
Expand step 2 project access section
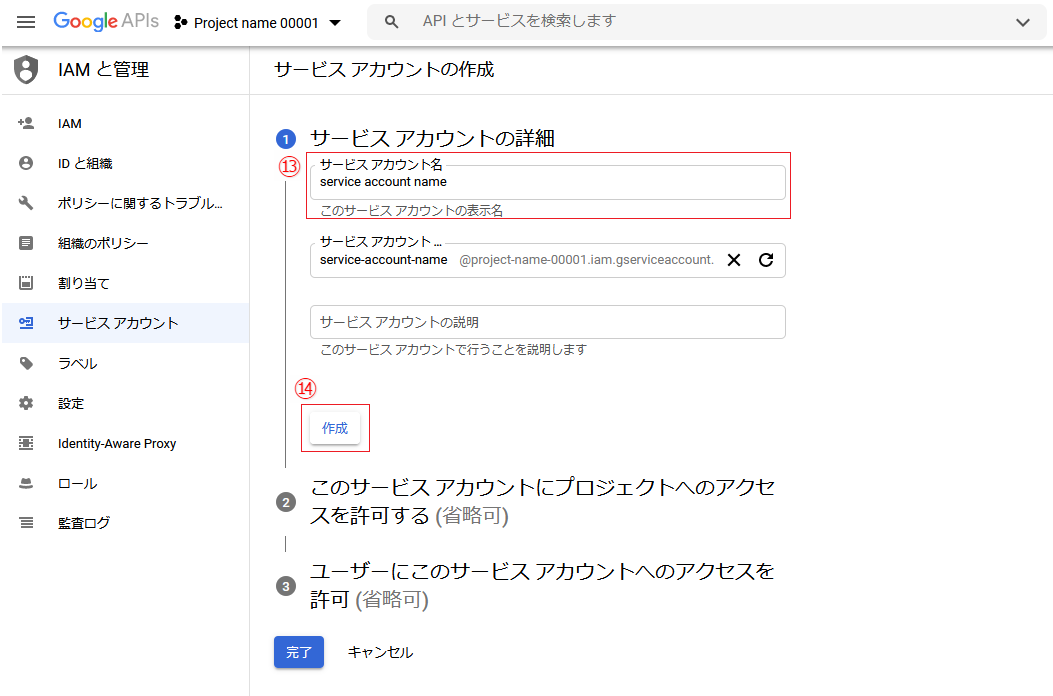pyautogui.click(x=543, y=501)
